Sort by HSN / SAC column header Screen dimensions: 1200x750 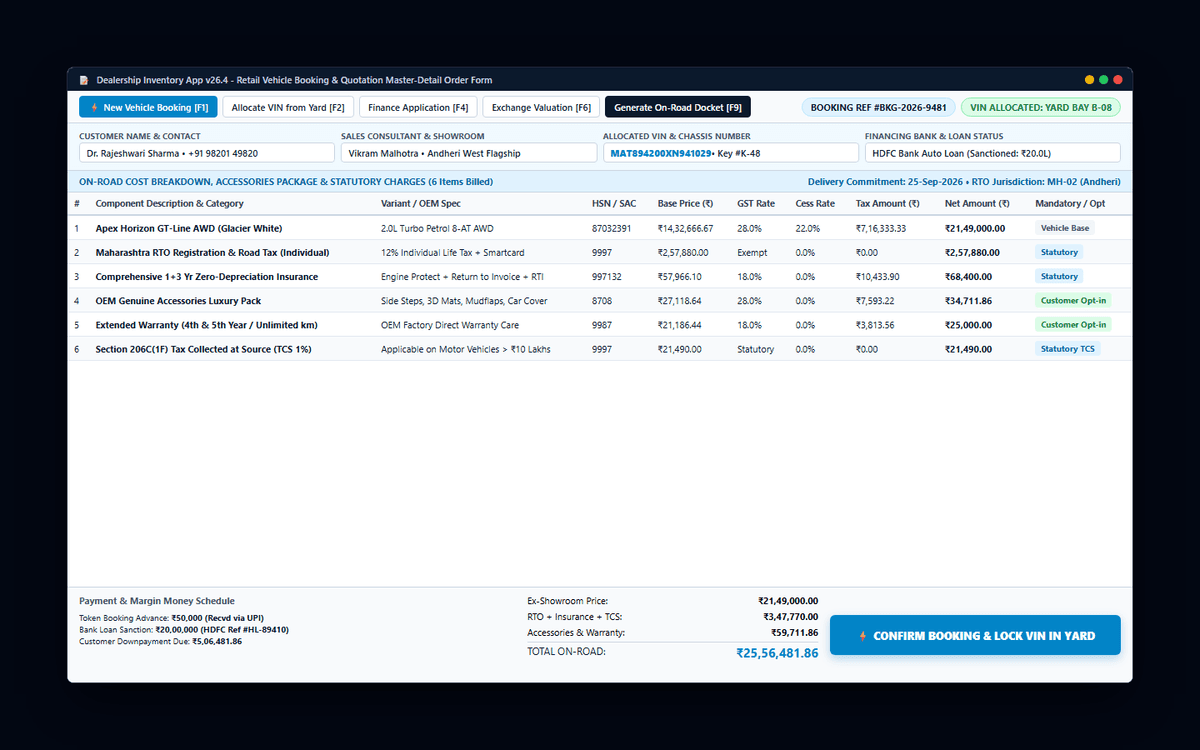click(x=614, y=204)
